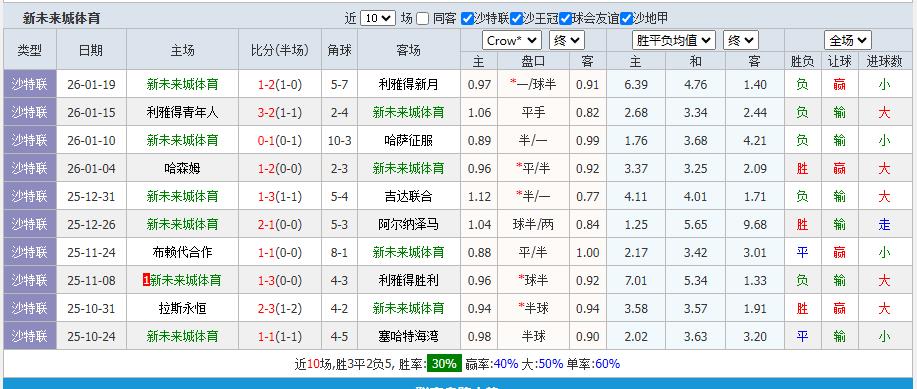Screen dimensions: 917x389
Task: Click the 平 result in the 布赖代合作 row
Action: click(802, 253)
